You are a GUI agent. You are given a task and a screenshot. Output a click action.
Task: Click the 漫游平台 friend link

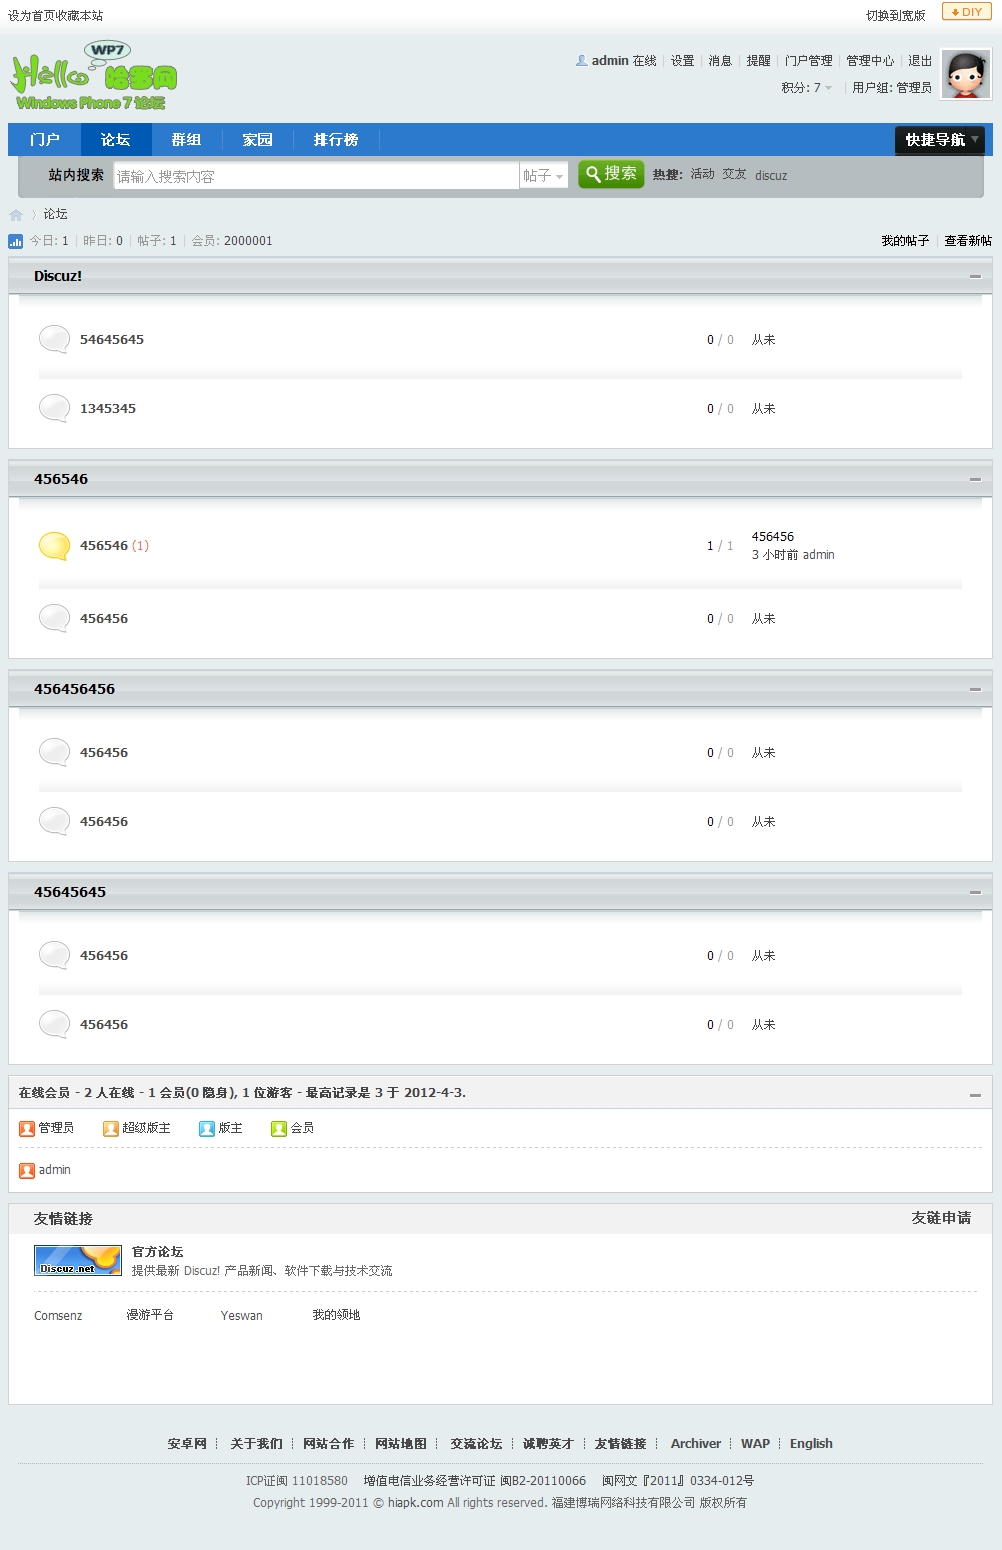point(150,1315)
